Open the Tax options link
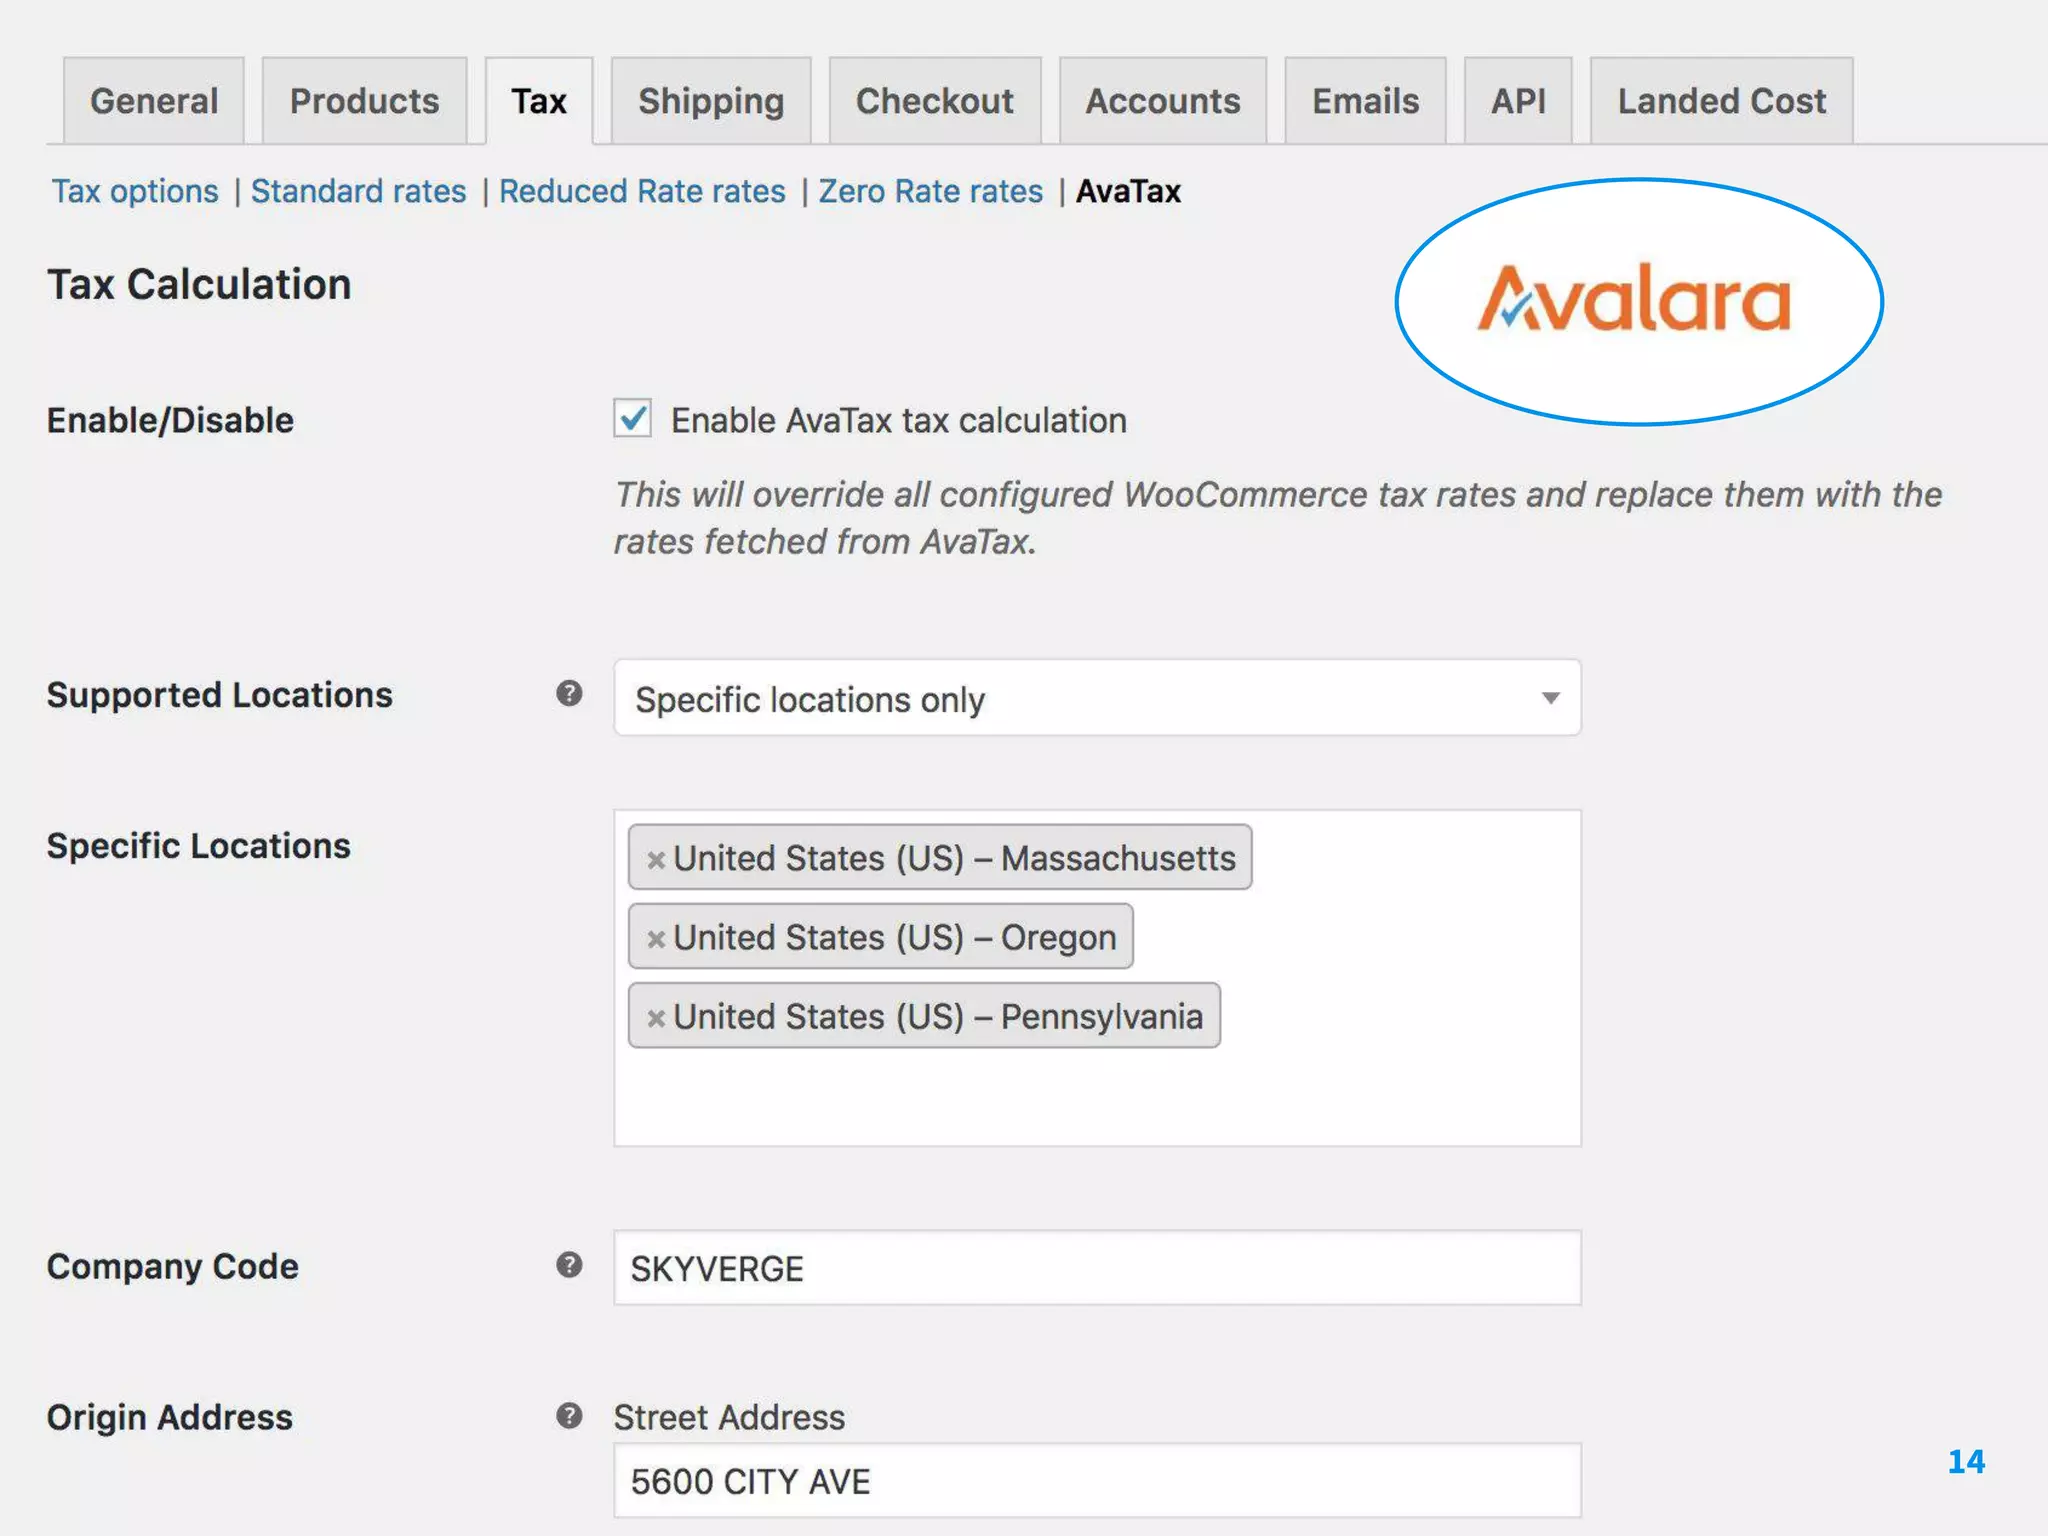 pos(135,191)
